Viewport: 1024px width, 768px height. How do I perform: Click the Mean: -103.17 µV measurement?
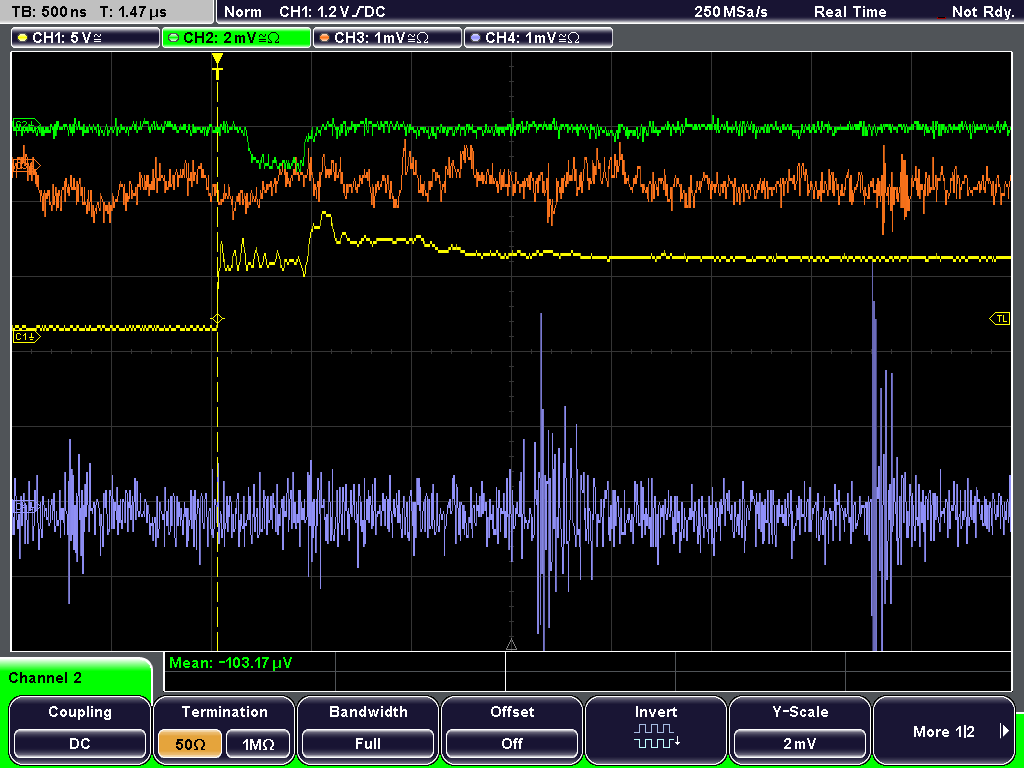pyautogui.click(x=231, y=663)
